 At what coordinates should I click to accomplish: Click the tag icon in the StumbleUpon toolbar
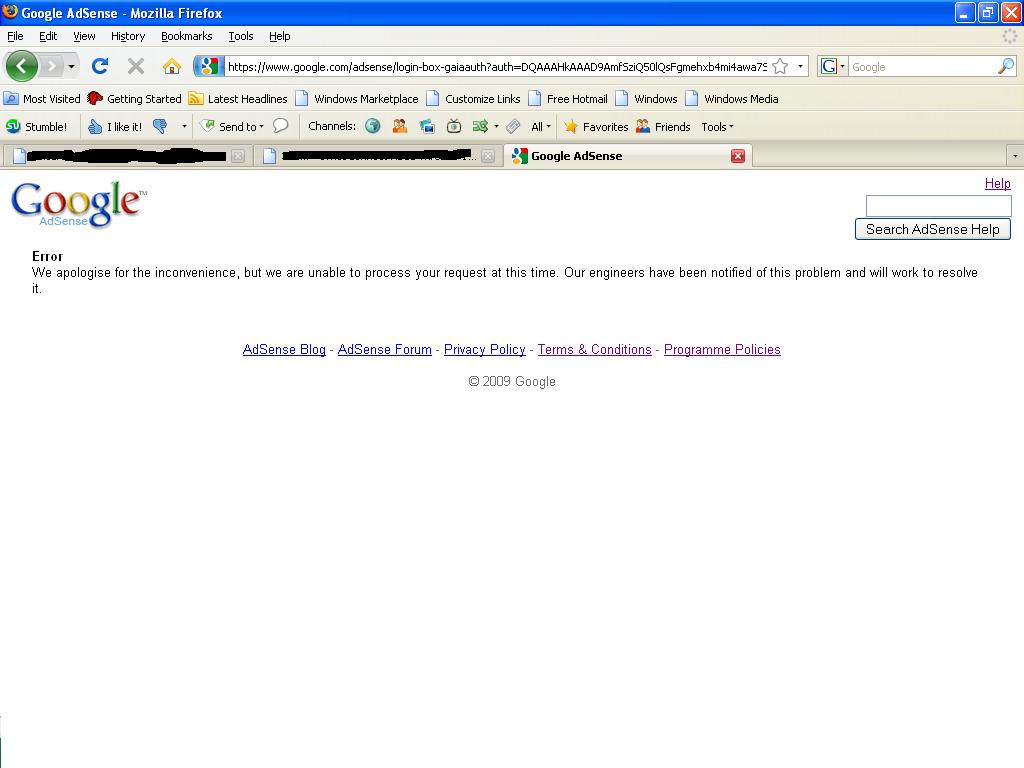513,126
